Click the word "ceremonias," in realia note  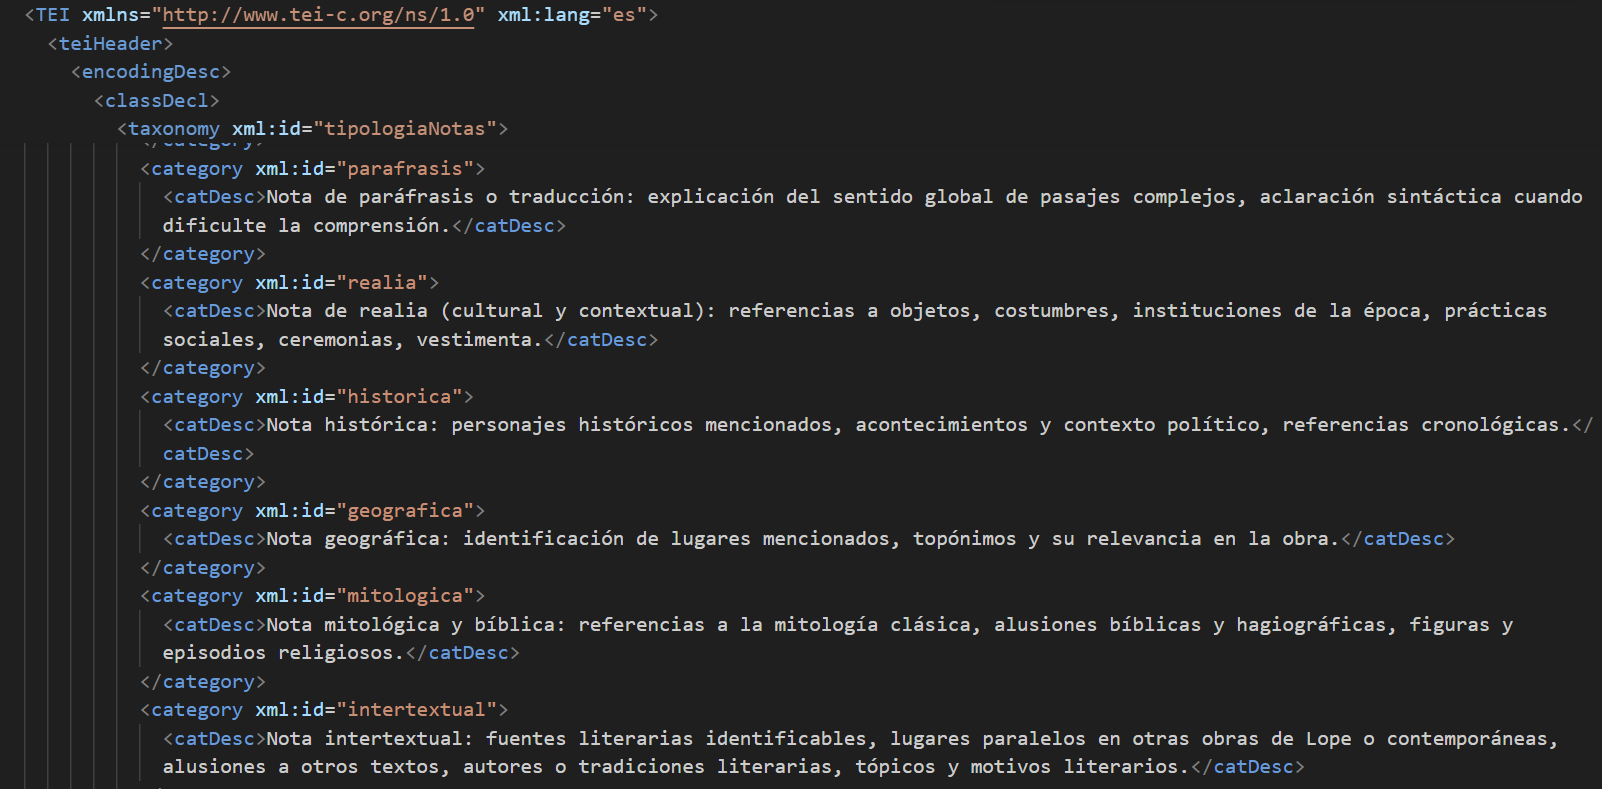pyautogui.click(x=342, y=340)
